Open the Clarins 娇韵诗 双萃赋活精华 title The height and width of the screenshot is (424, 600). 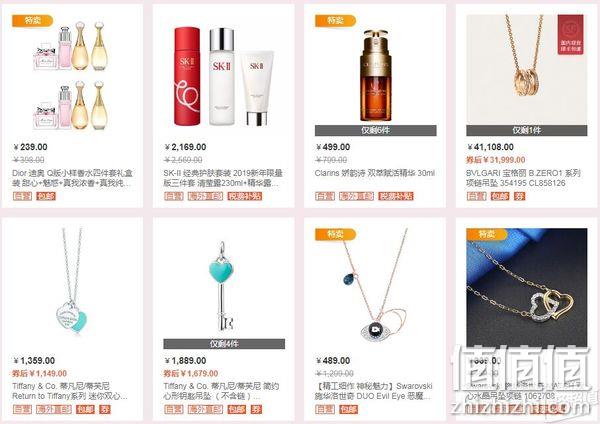point(375,173)
